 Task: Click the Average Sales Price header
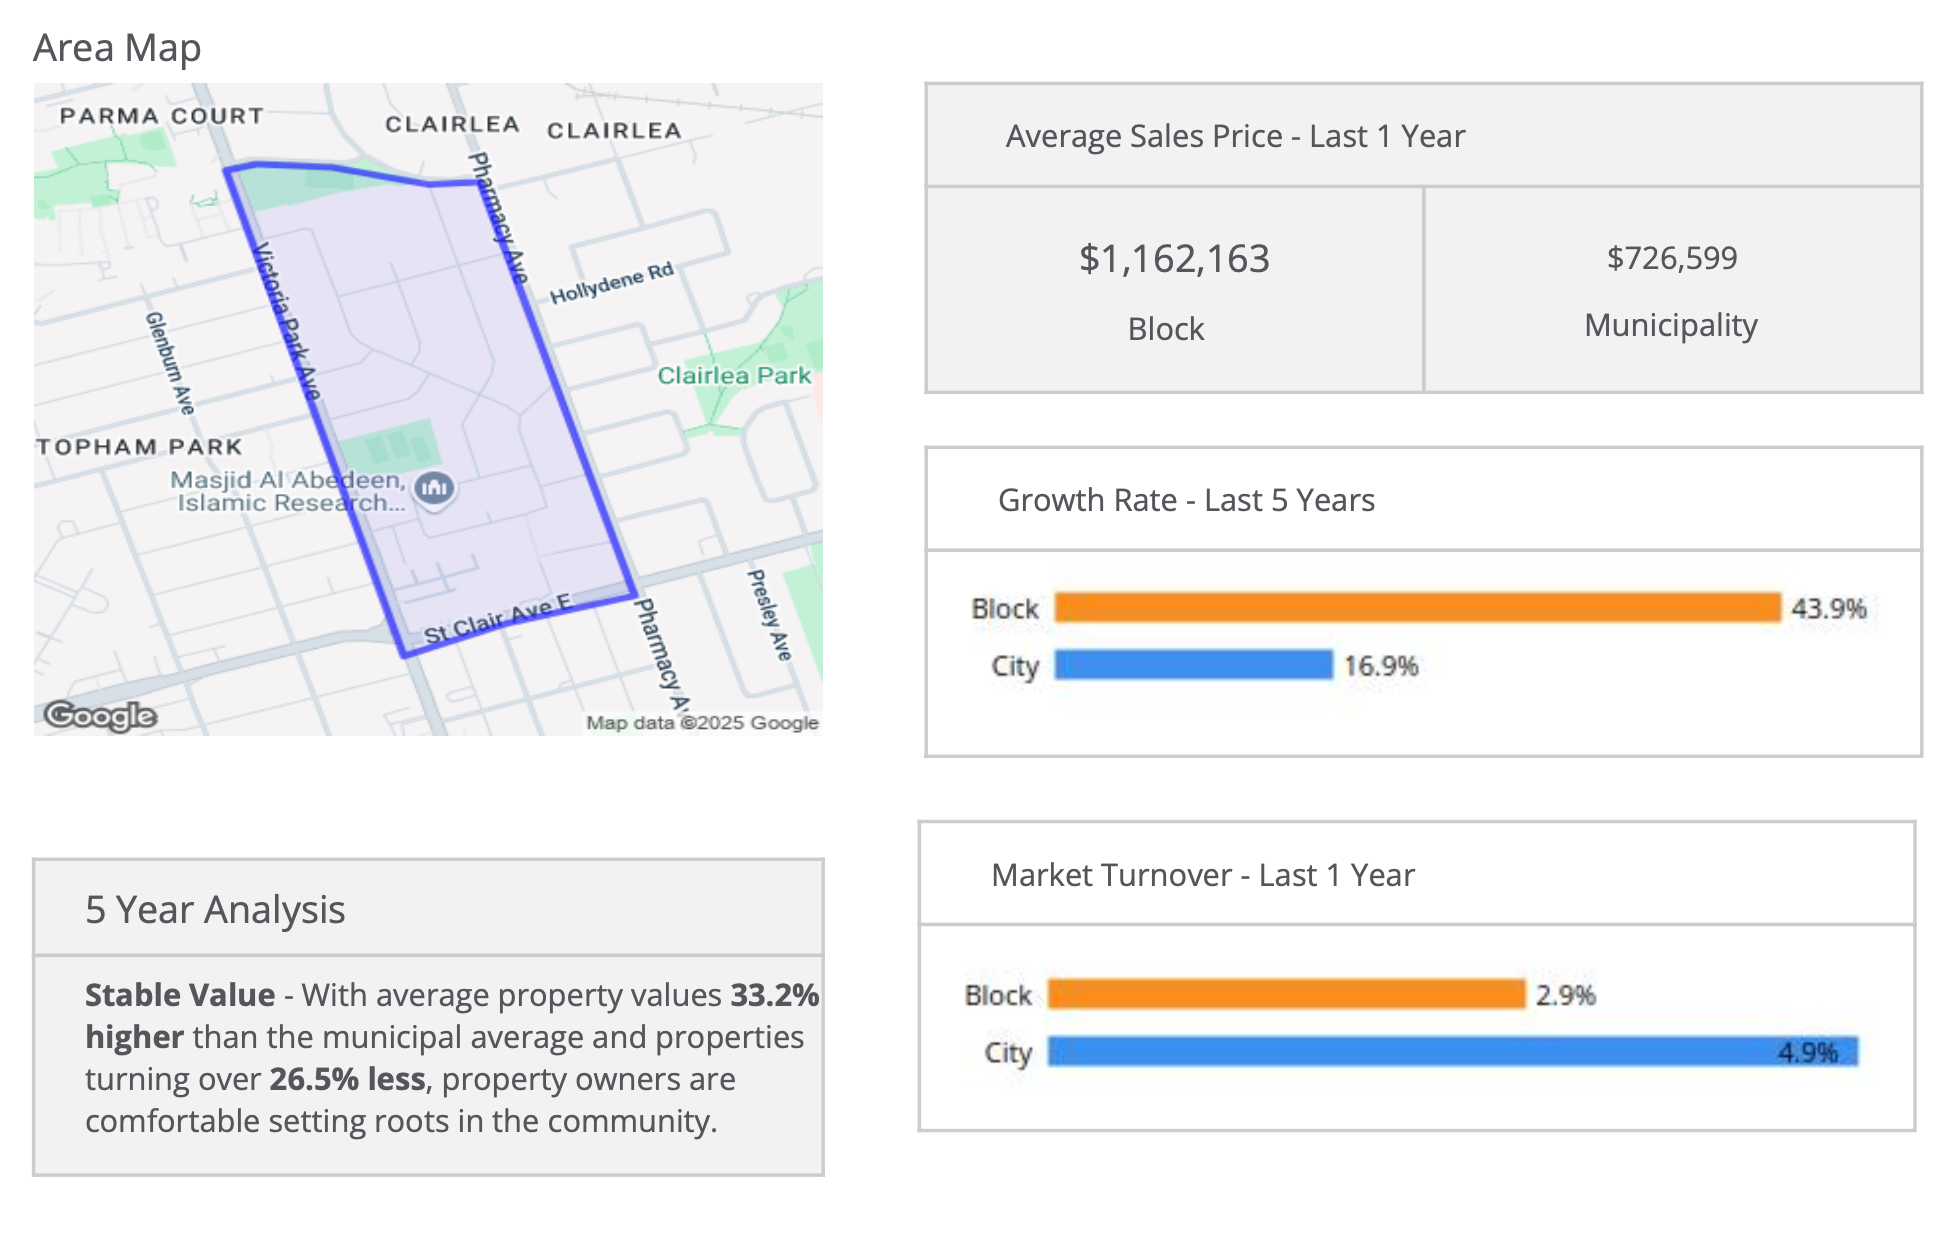(x=1235, y=136)
